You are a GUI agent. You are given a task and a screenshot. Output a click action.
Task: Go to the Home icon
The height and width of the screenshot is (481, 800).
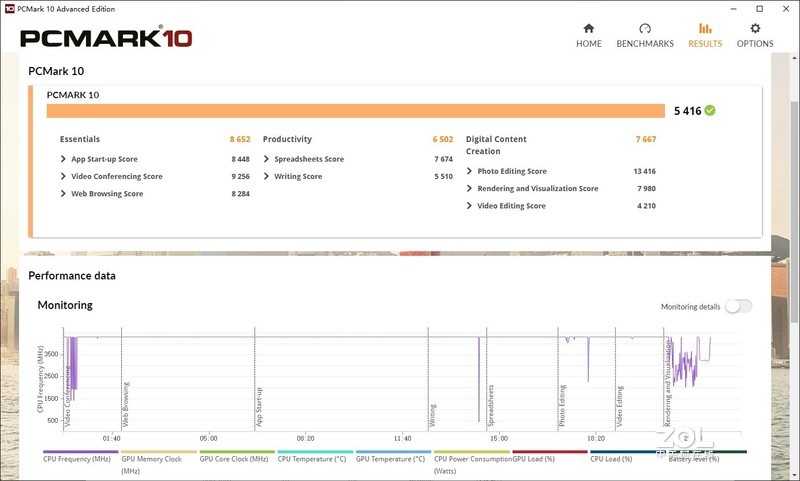coord(589,28)
